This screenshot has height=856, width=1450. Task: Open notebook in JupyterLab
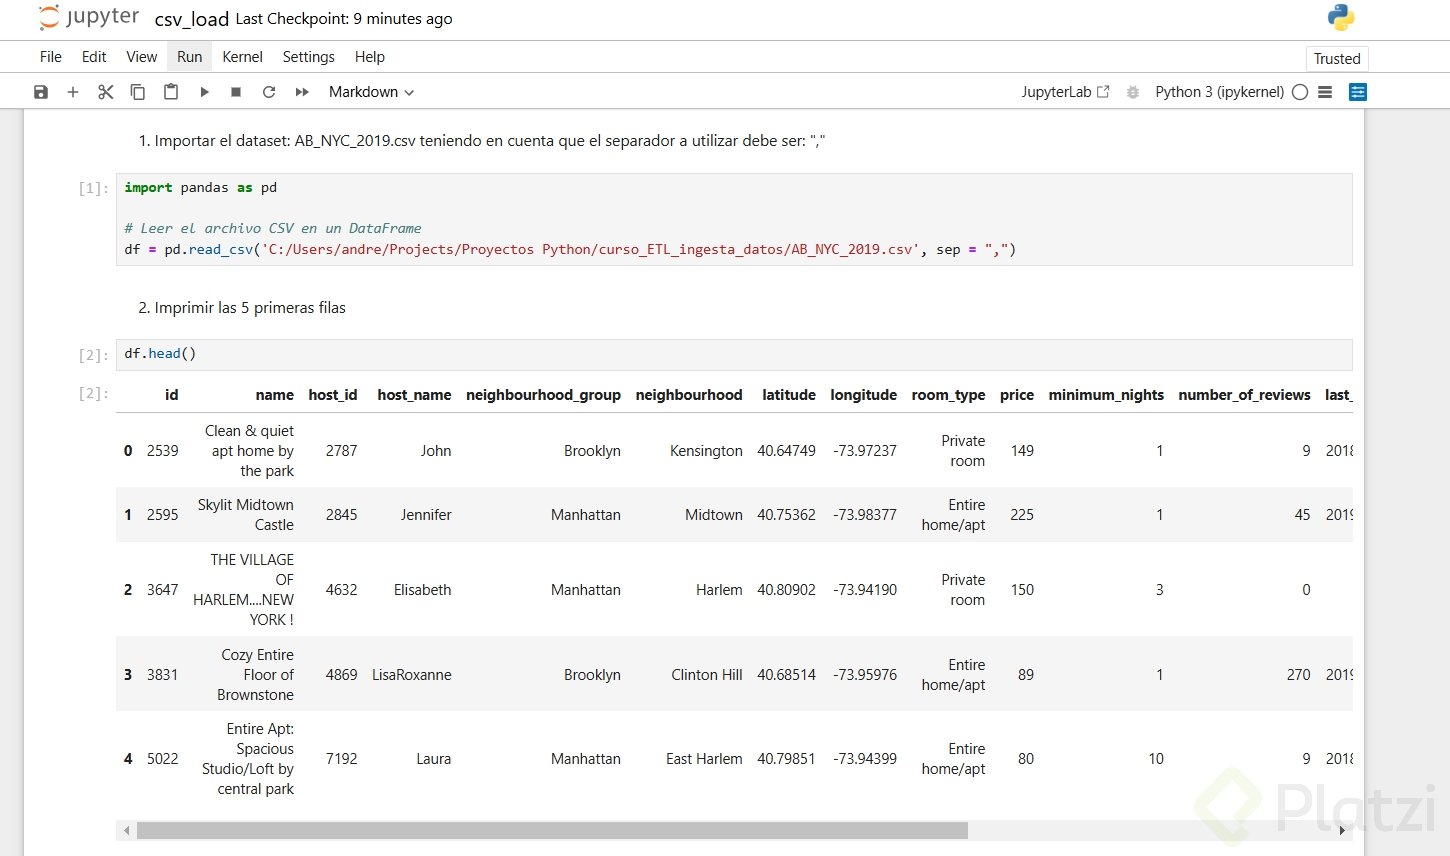click(x=1065, y=92)
